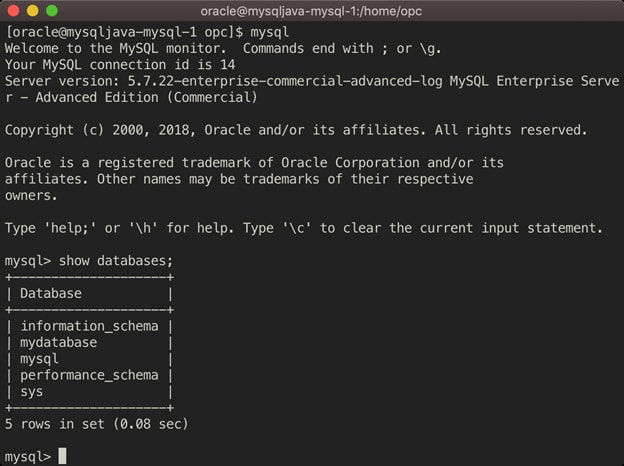Viewport: 624px width, 466px height.
Task: Click the performance_schema database row
Action: [89, 375]
